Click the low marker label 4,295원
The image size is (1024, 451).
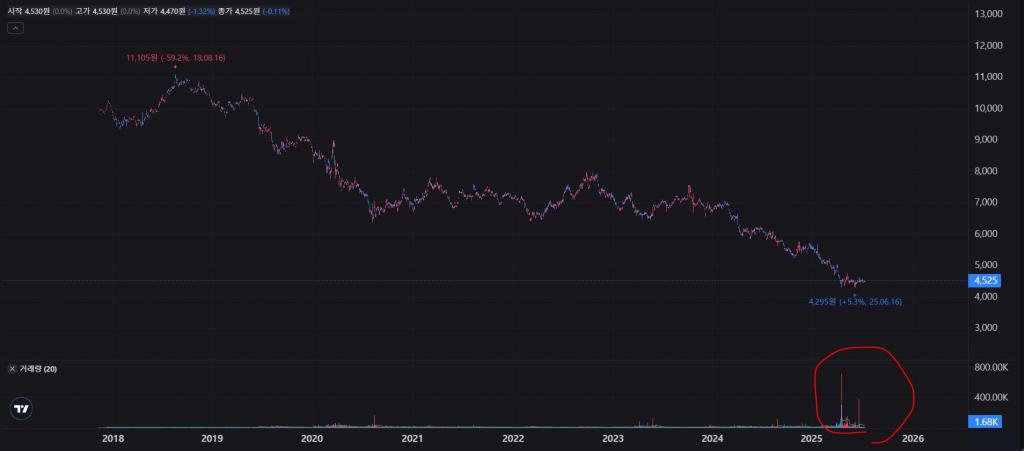click(855, 301)
